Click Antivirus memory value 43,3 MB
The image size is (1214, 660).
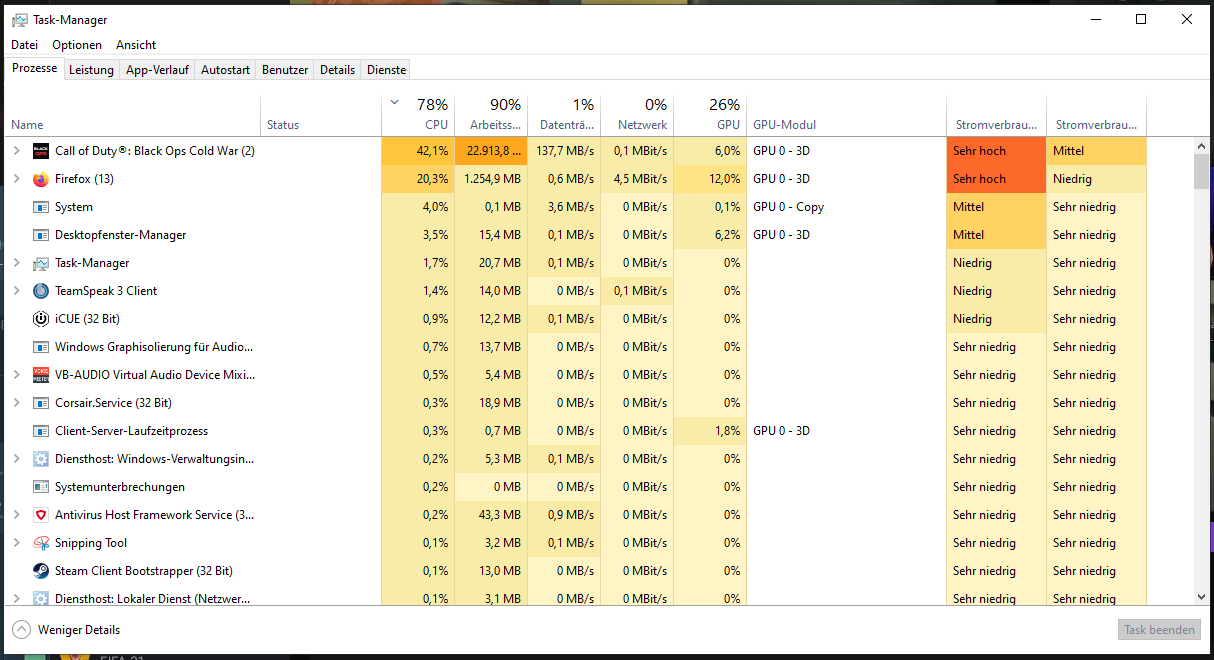491,515
